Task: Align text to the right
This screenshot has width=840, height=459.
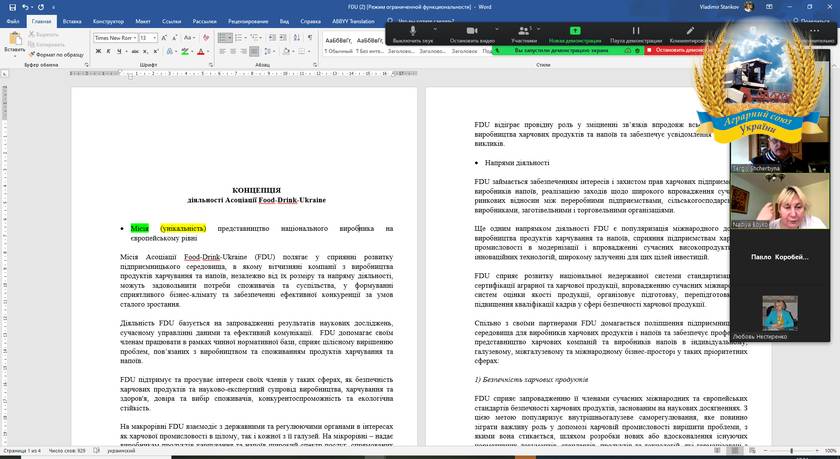Action: [243, 51]
